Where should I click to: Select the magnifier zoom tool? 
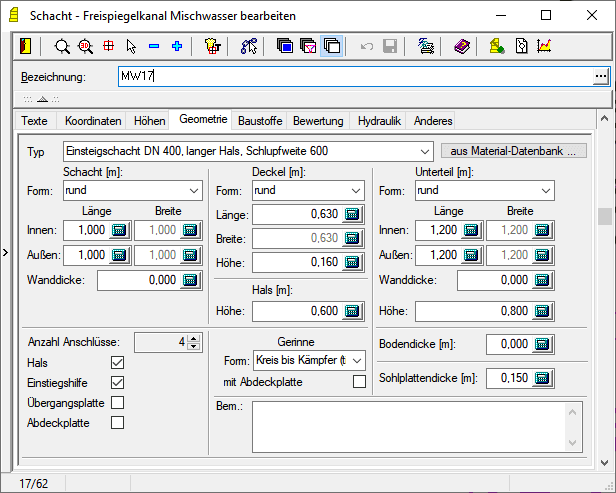tap(62, 46)
